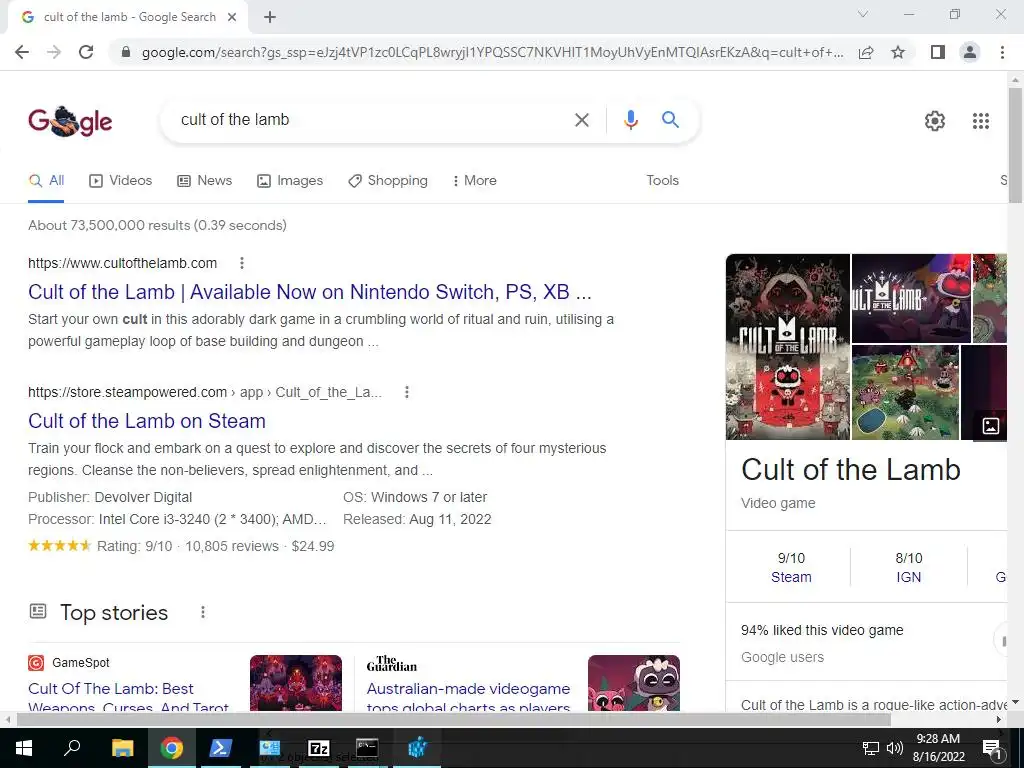1024x768 pixels.
Task: Open a new browser tab
Action: tap(270, 17)
